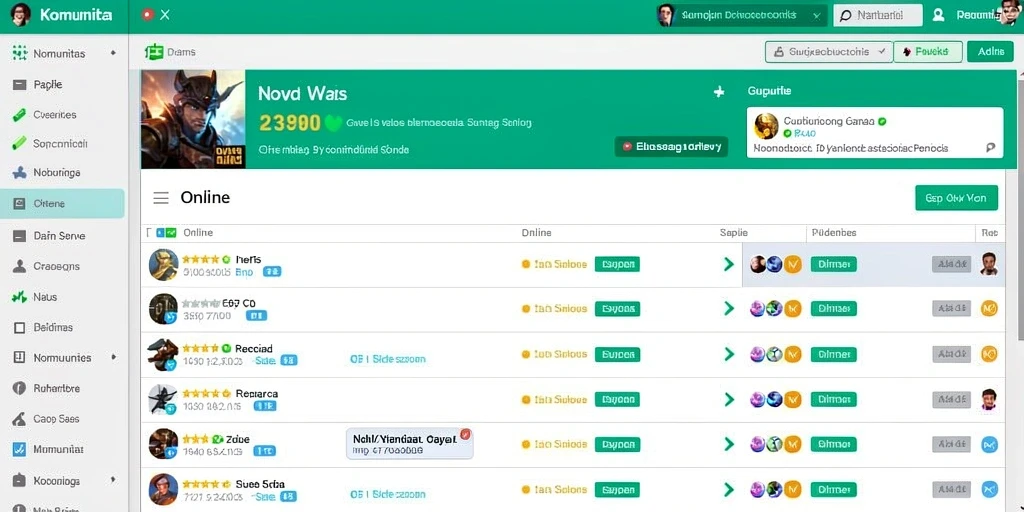Open the hamburger menu beside Online heading
This screenshot has width=1024, height=512.
point(161,198)
